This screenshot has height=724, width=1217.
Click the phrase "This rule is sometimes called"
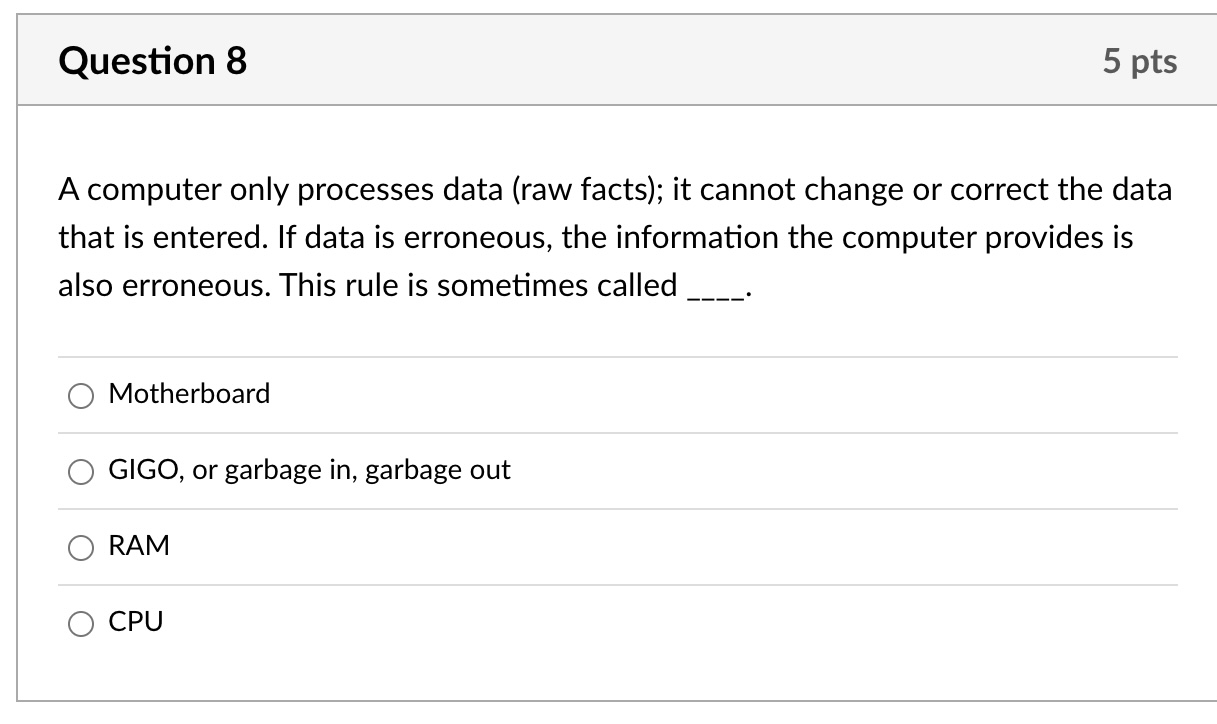480,286
